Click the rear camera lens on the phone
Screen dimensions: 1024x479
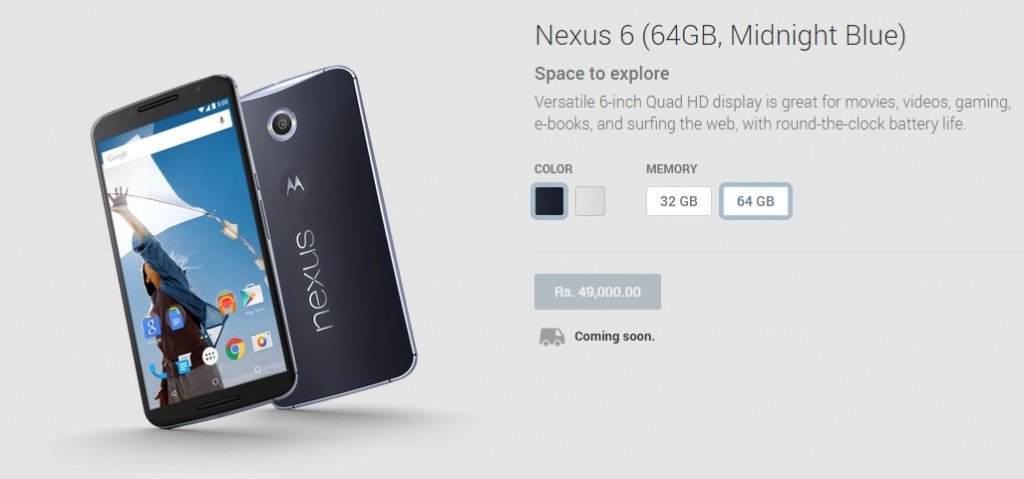(x=282, y=123)
